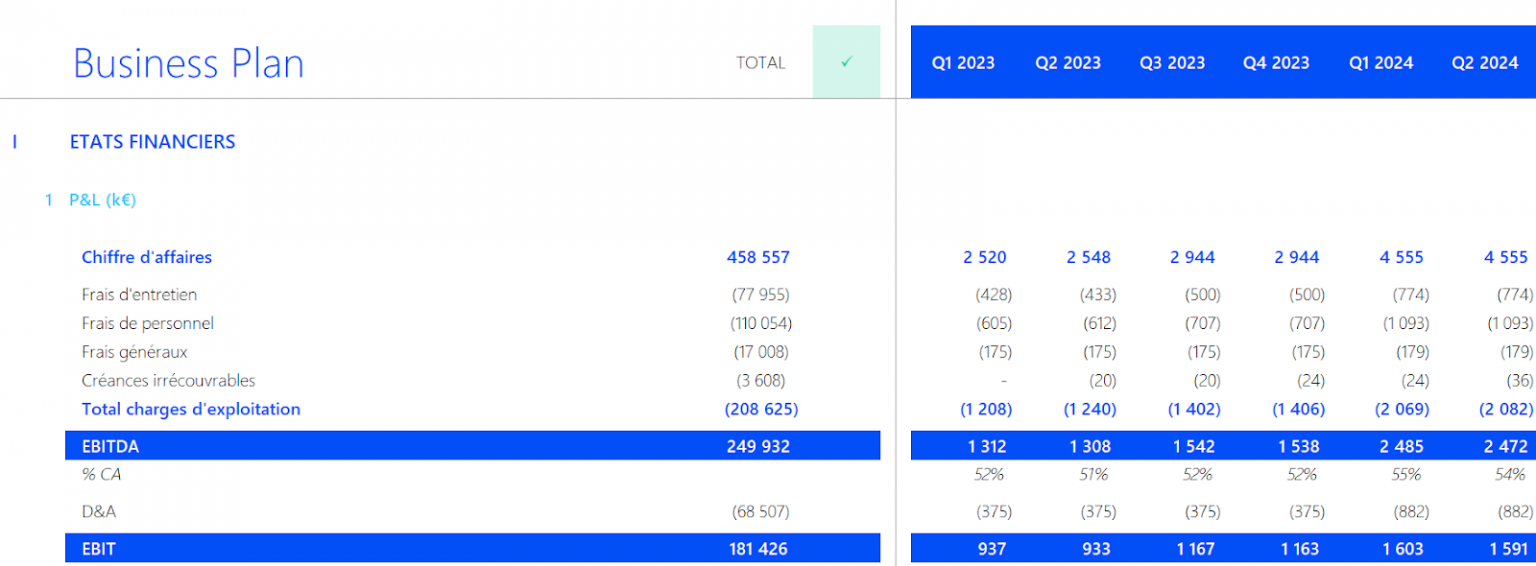The width and height of the screenshot is (1536, 566).
Task: Click Q1 2023 EBIT cell 937
Action: 992,549
